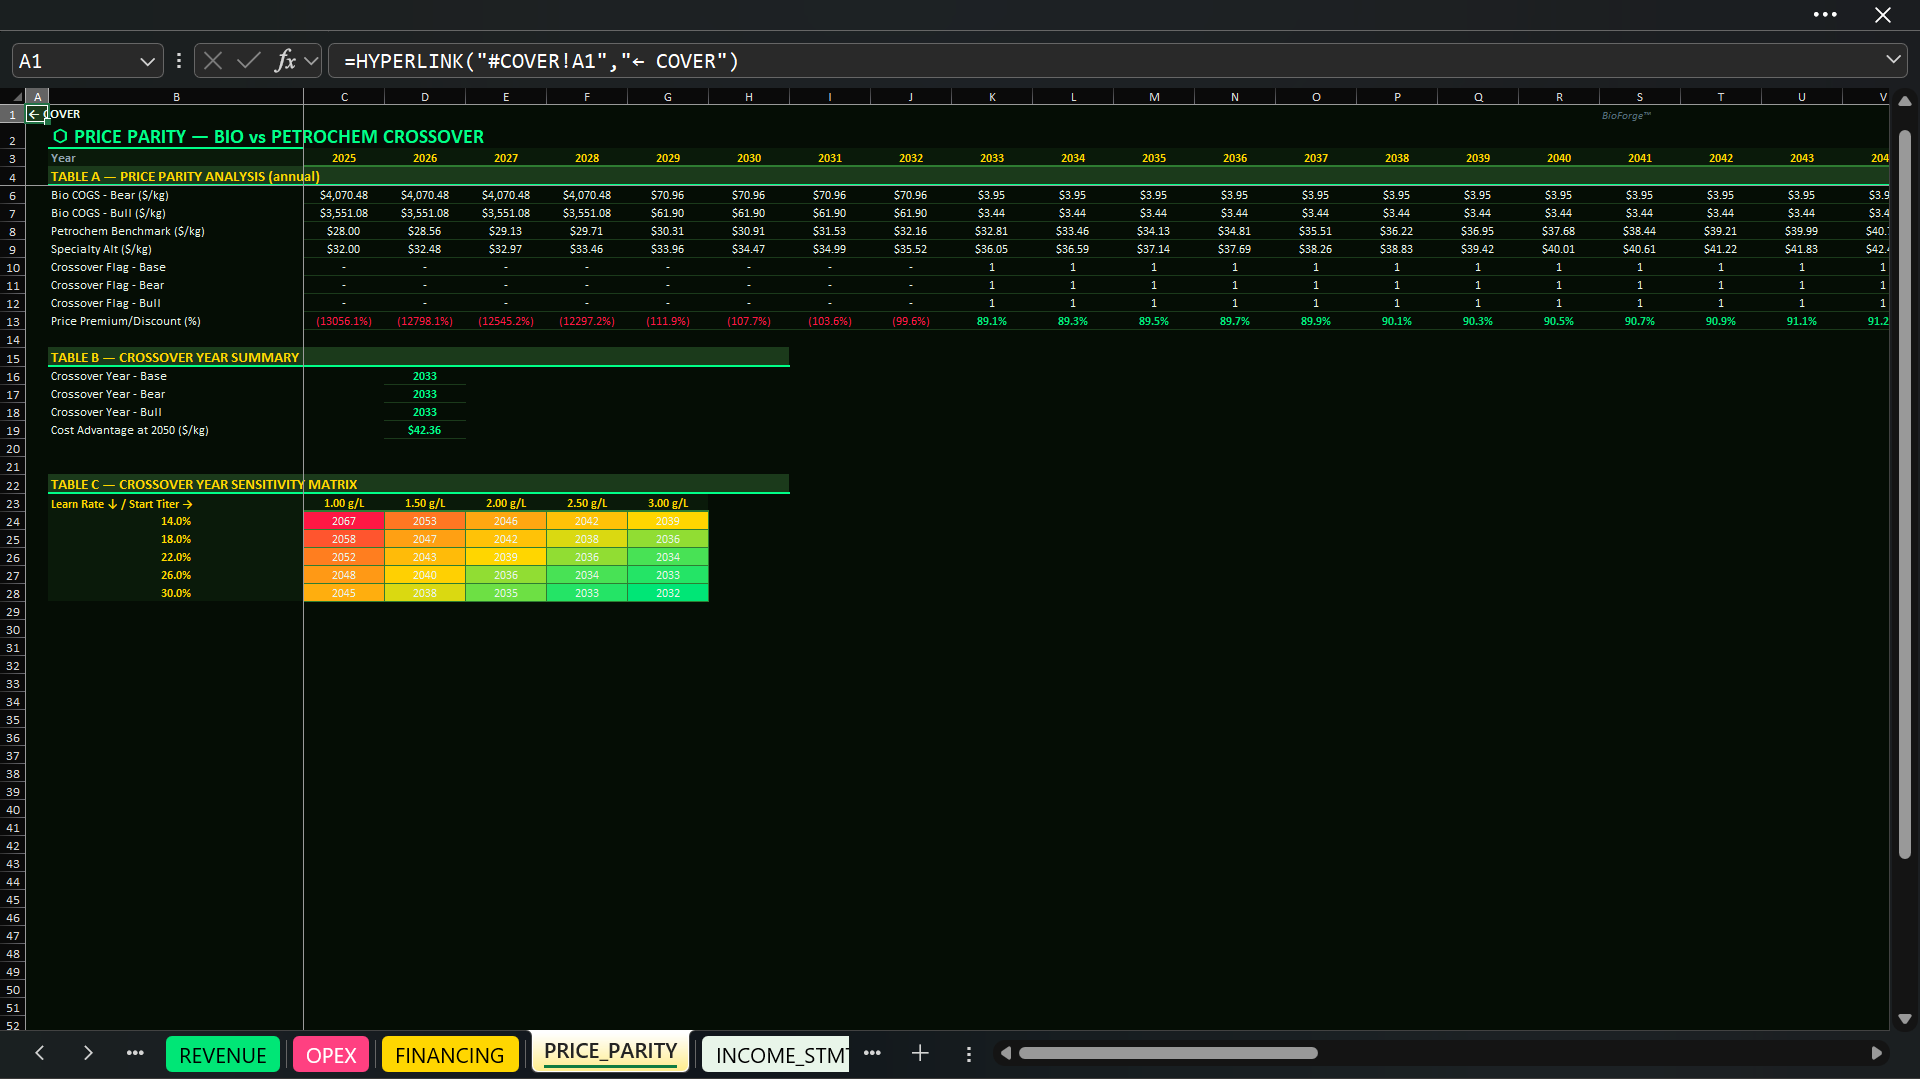Open the top-right three-dot more options
This screenshot has height=1080, width=1920.
coord(1825,15)
